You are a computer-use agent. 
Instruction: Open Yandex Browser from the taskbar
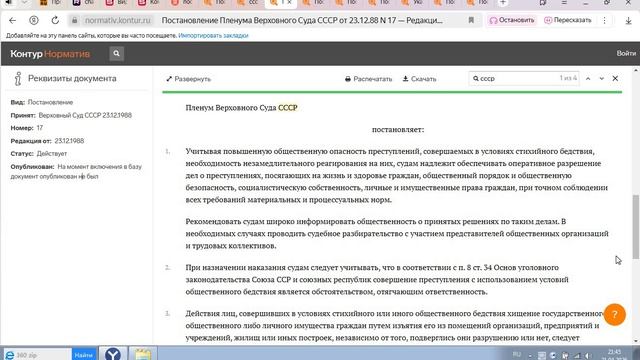coord(113,354)
